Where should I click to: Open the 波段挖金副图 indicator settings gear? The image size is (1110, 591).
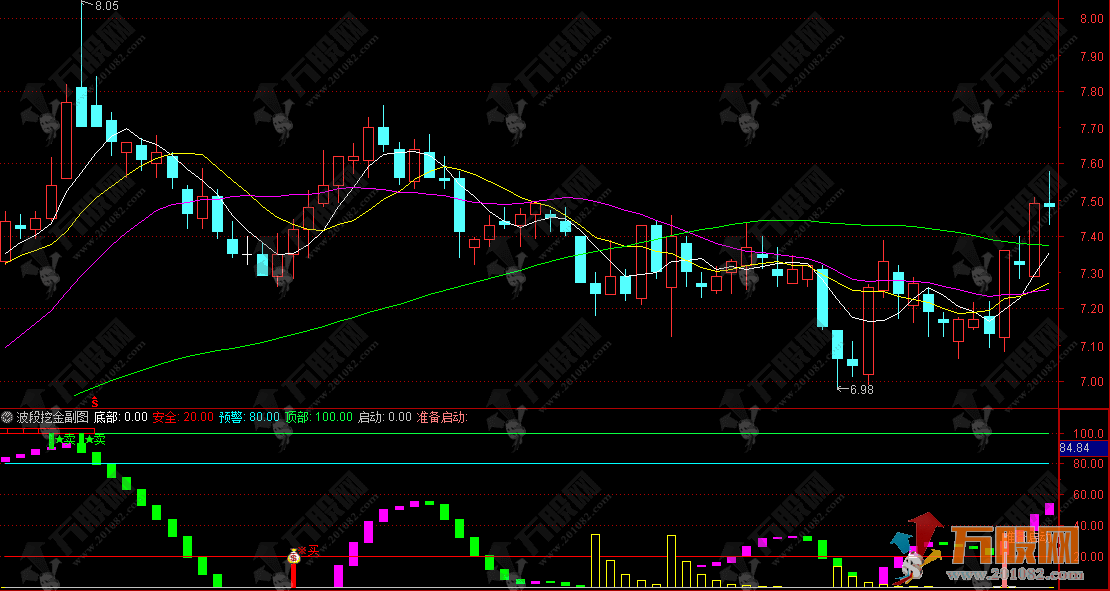point(7,417)
